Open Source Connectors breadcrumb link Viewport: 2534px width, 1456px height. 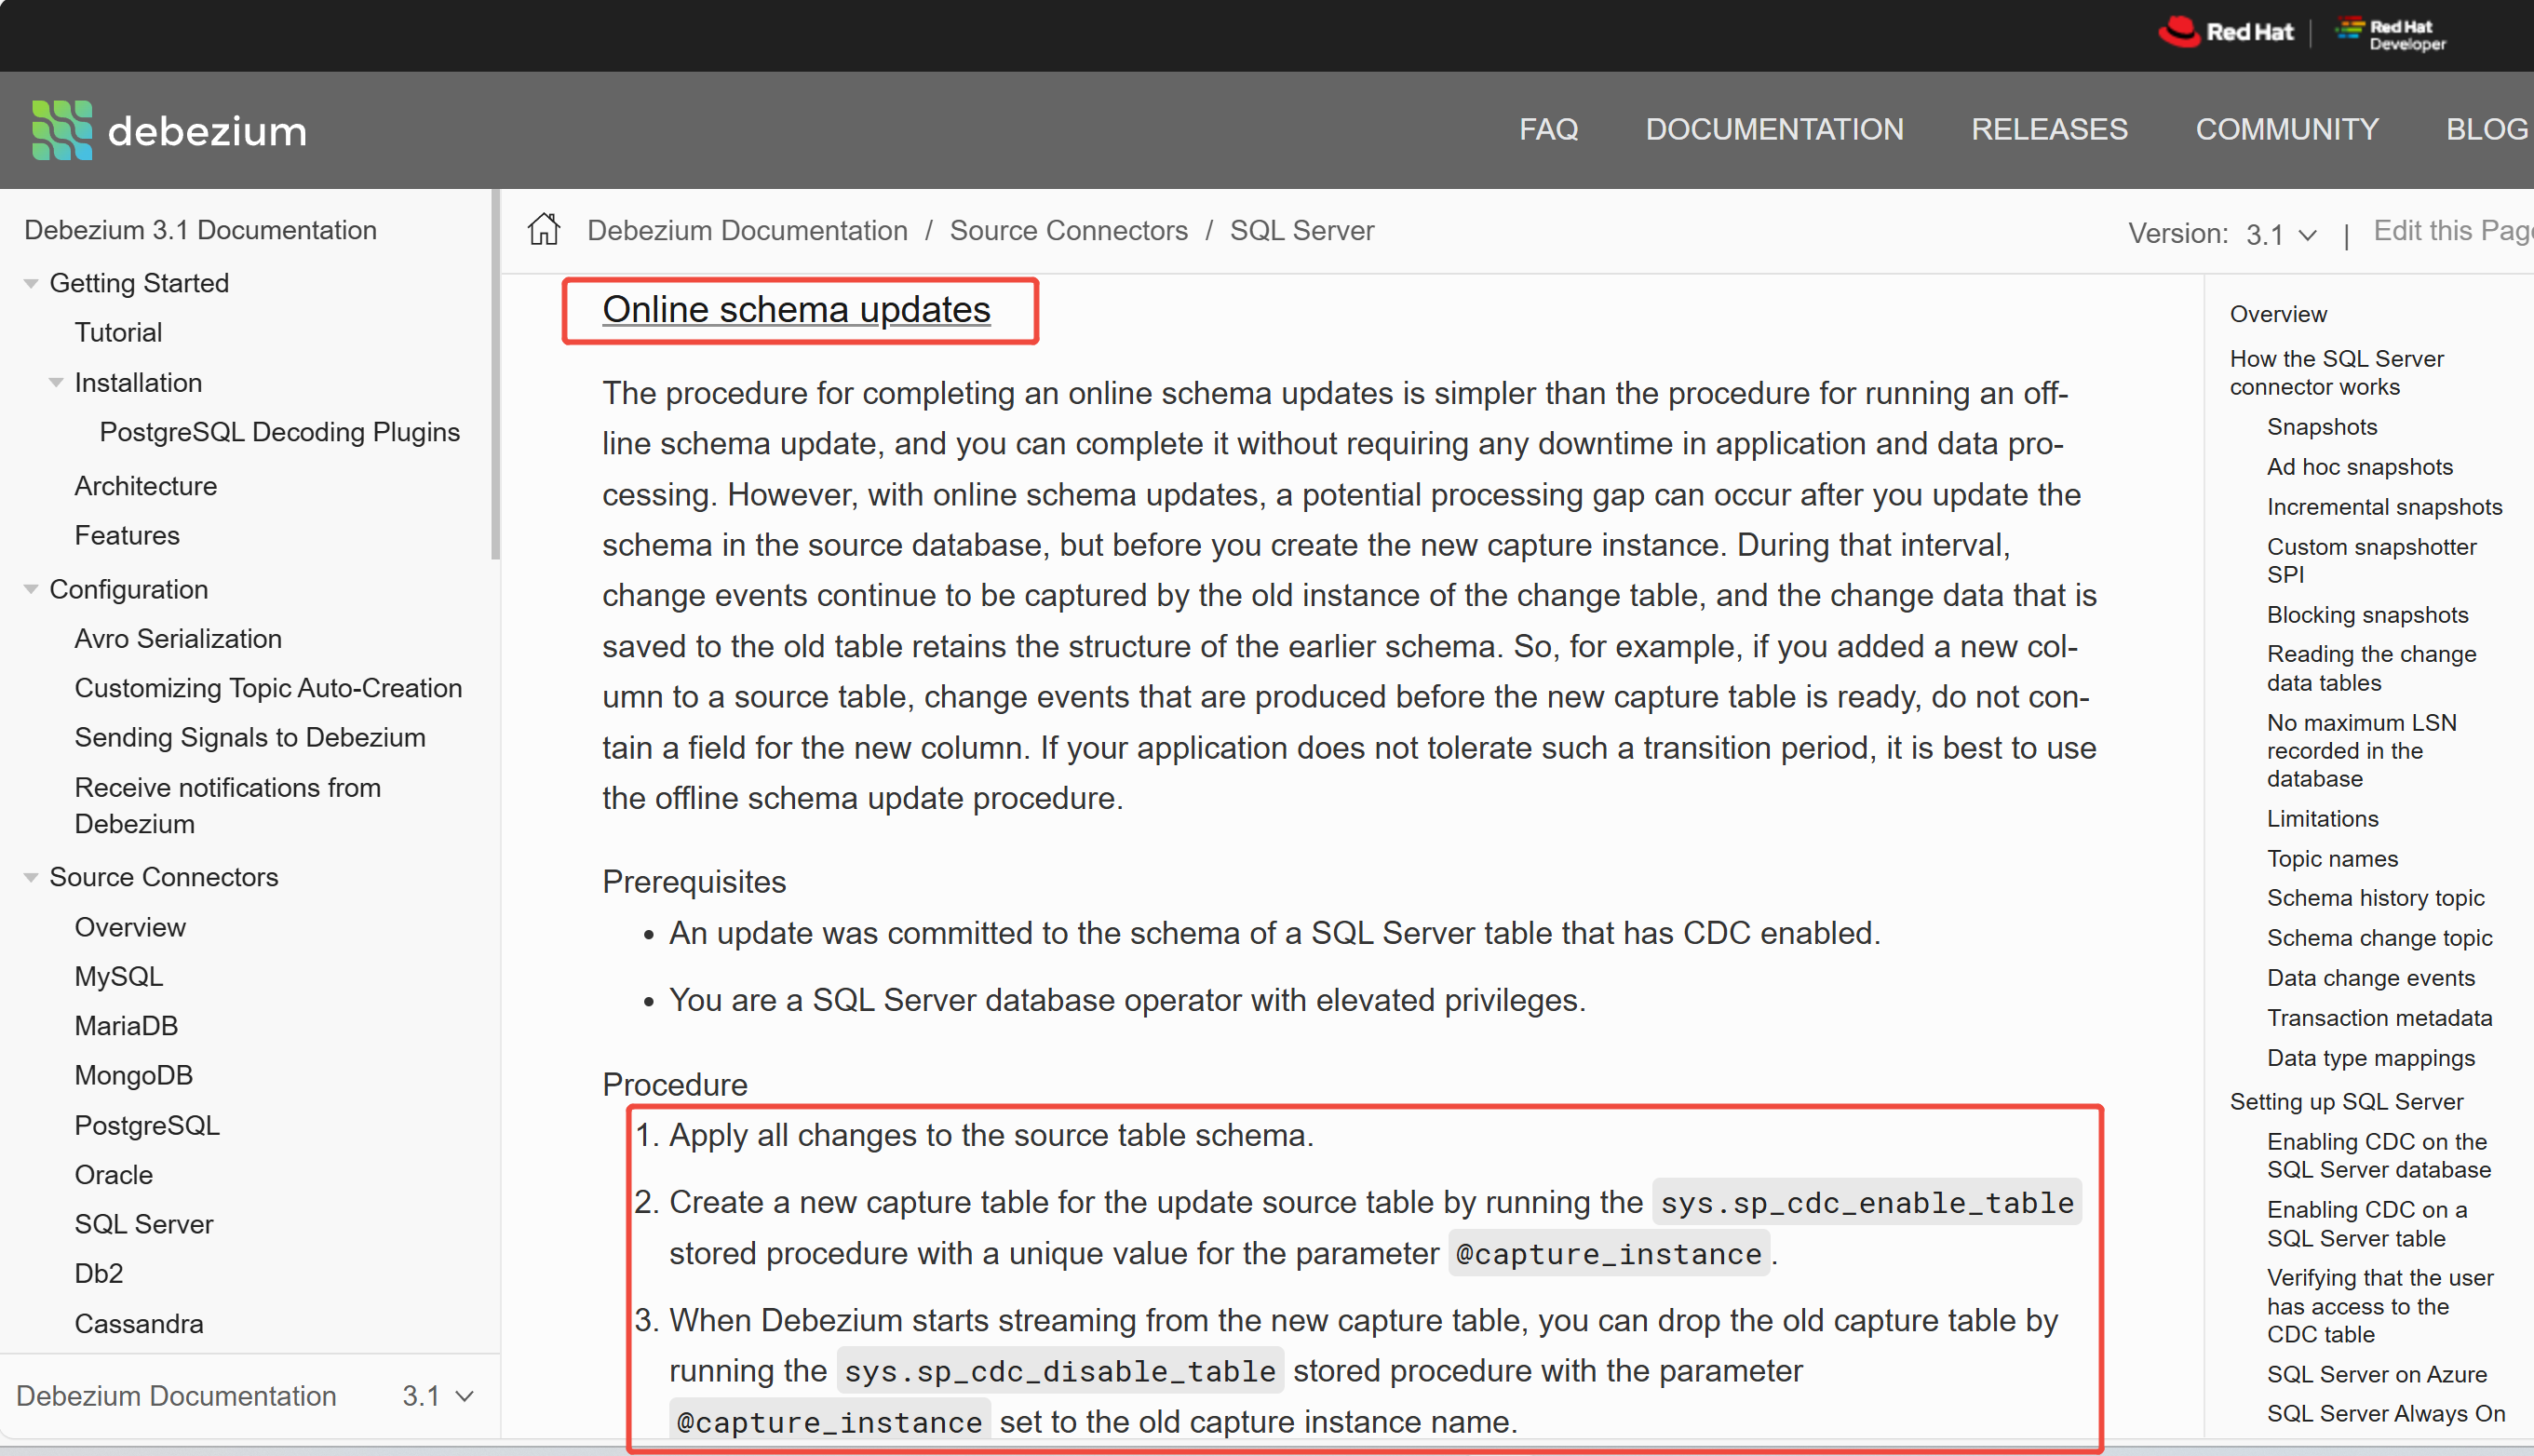(x=1068, y=231)
